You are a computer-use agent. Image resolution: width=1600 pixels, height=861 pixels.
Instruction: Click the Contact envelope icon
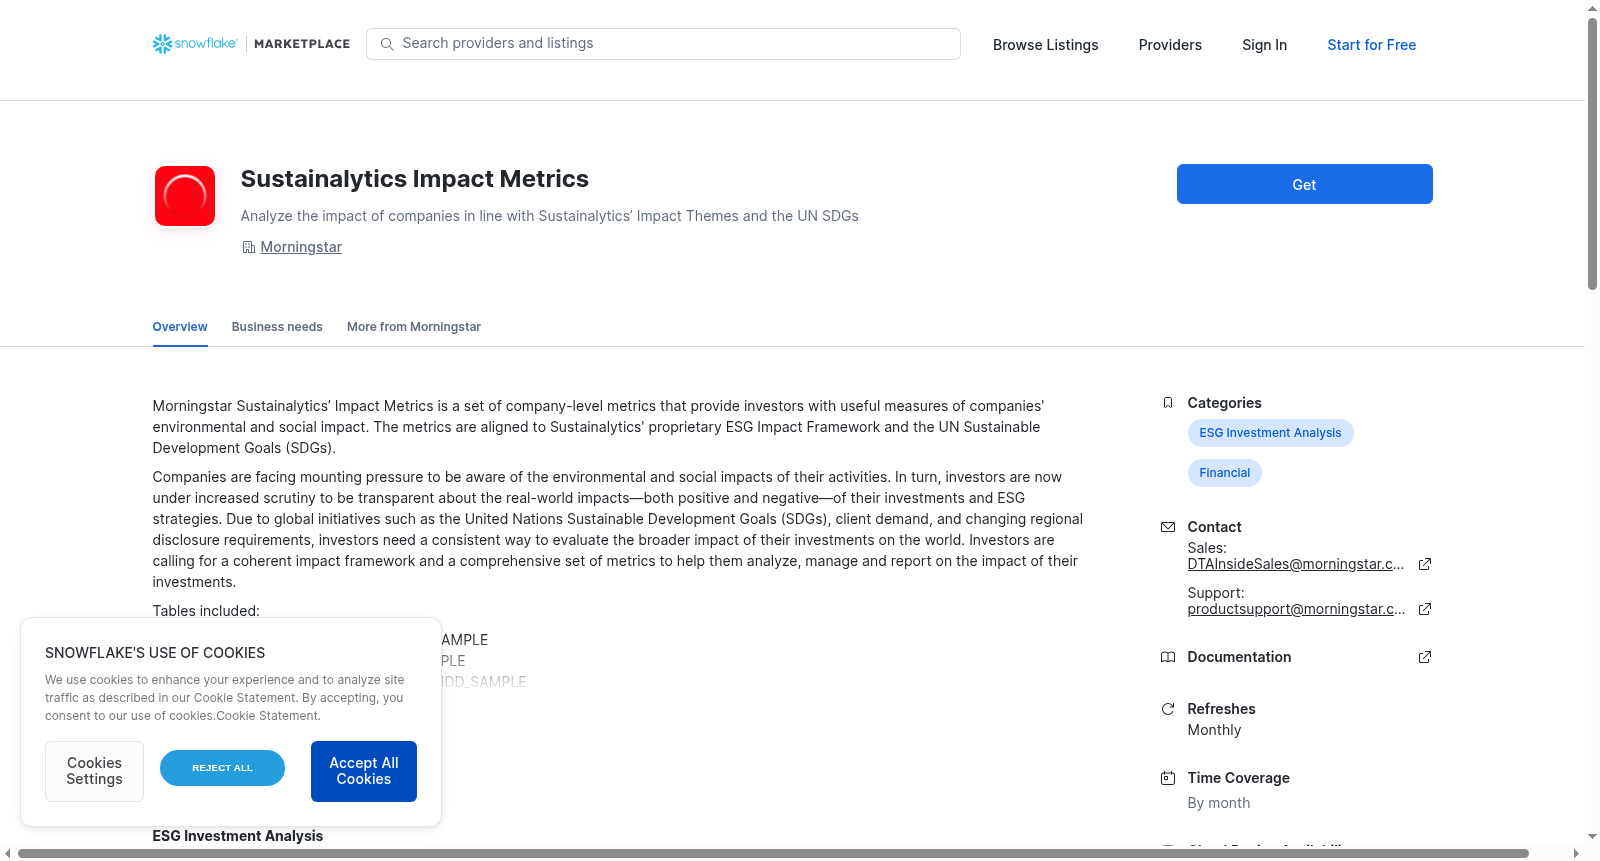(1167, 527)
